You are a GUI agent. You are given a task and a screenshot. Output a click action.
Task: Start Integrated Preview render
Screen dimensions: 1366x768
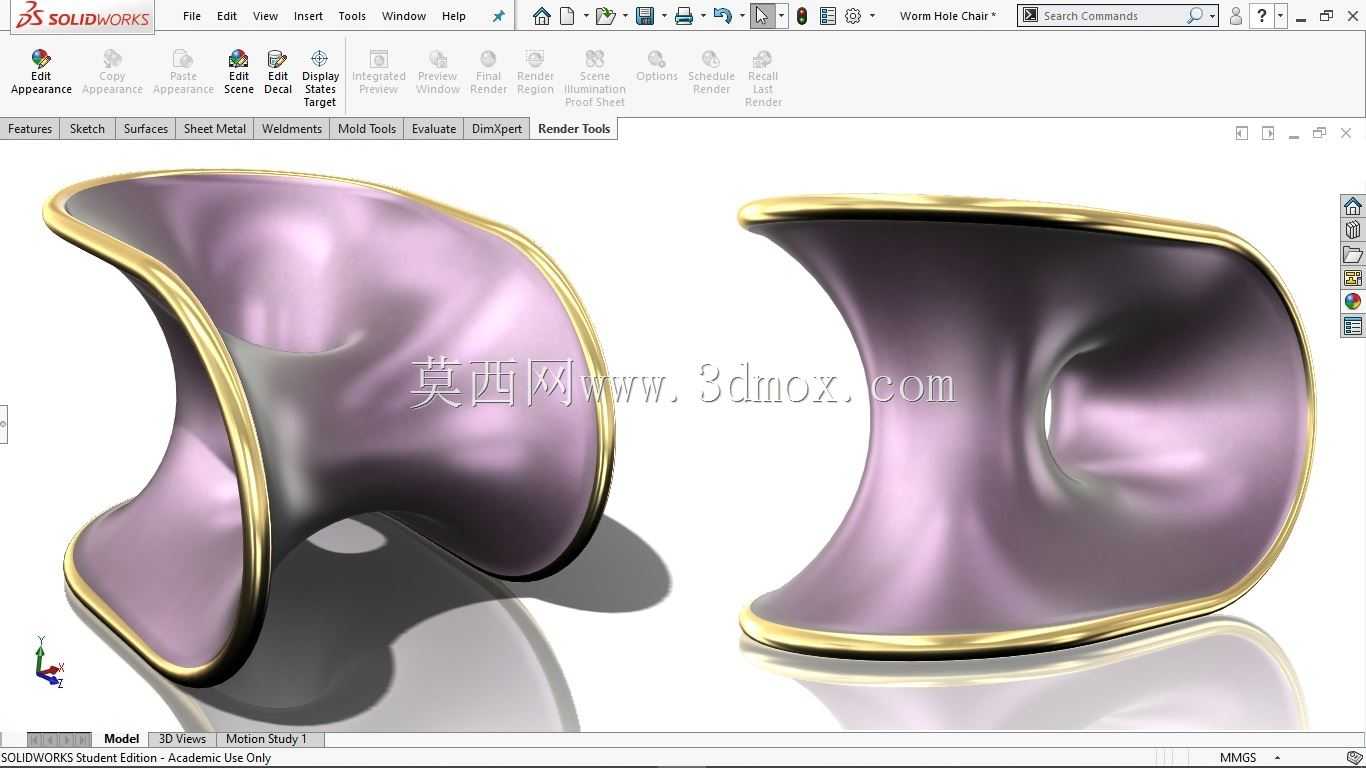click(x=378, y=73)
